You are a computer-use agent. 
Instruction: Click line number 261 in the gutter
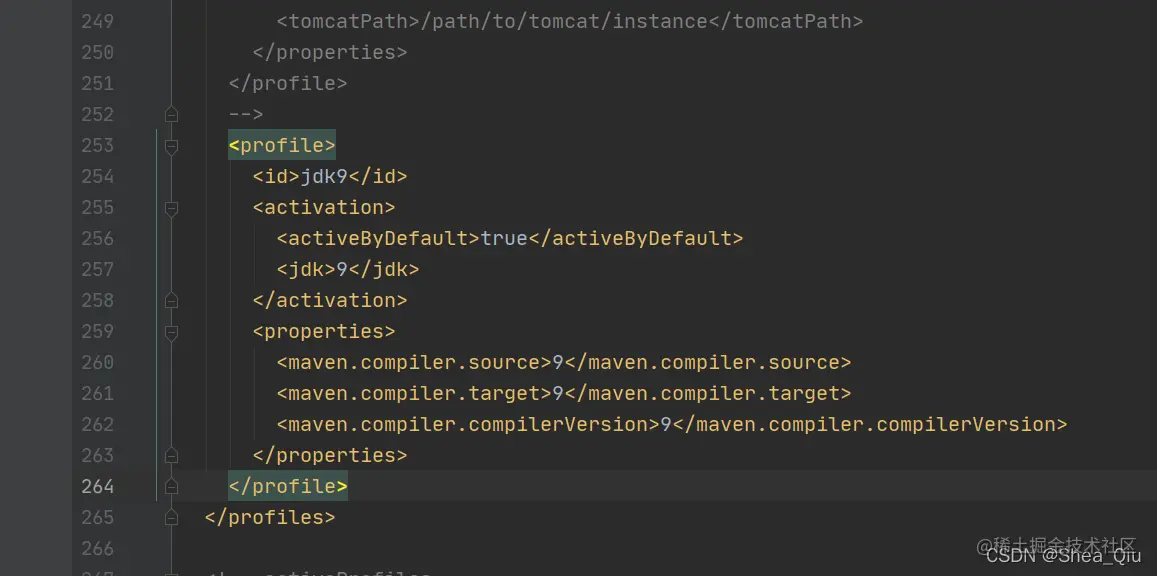click(97, 394)
